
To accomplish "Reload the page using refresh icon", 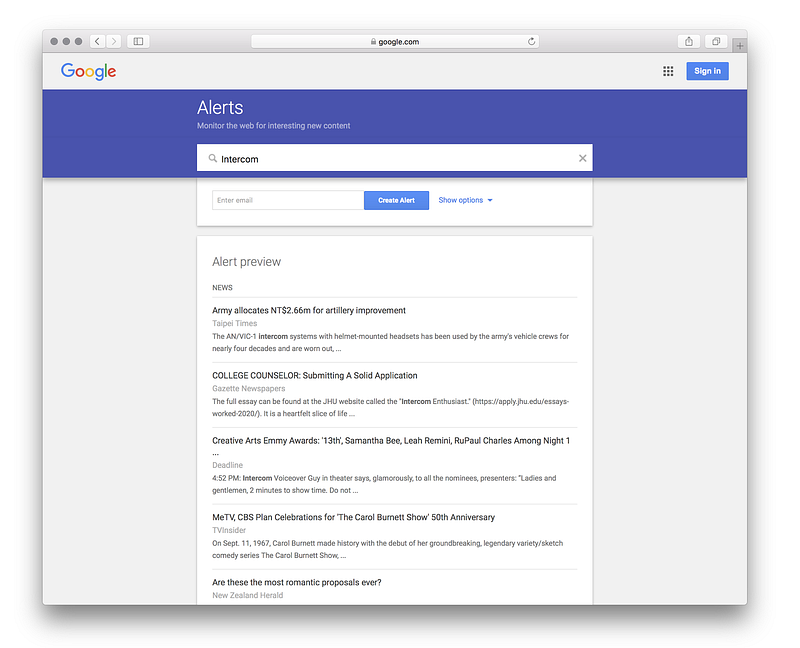I will (531, 41).
